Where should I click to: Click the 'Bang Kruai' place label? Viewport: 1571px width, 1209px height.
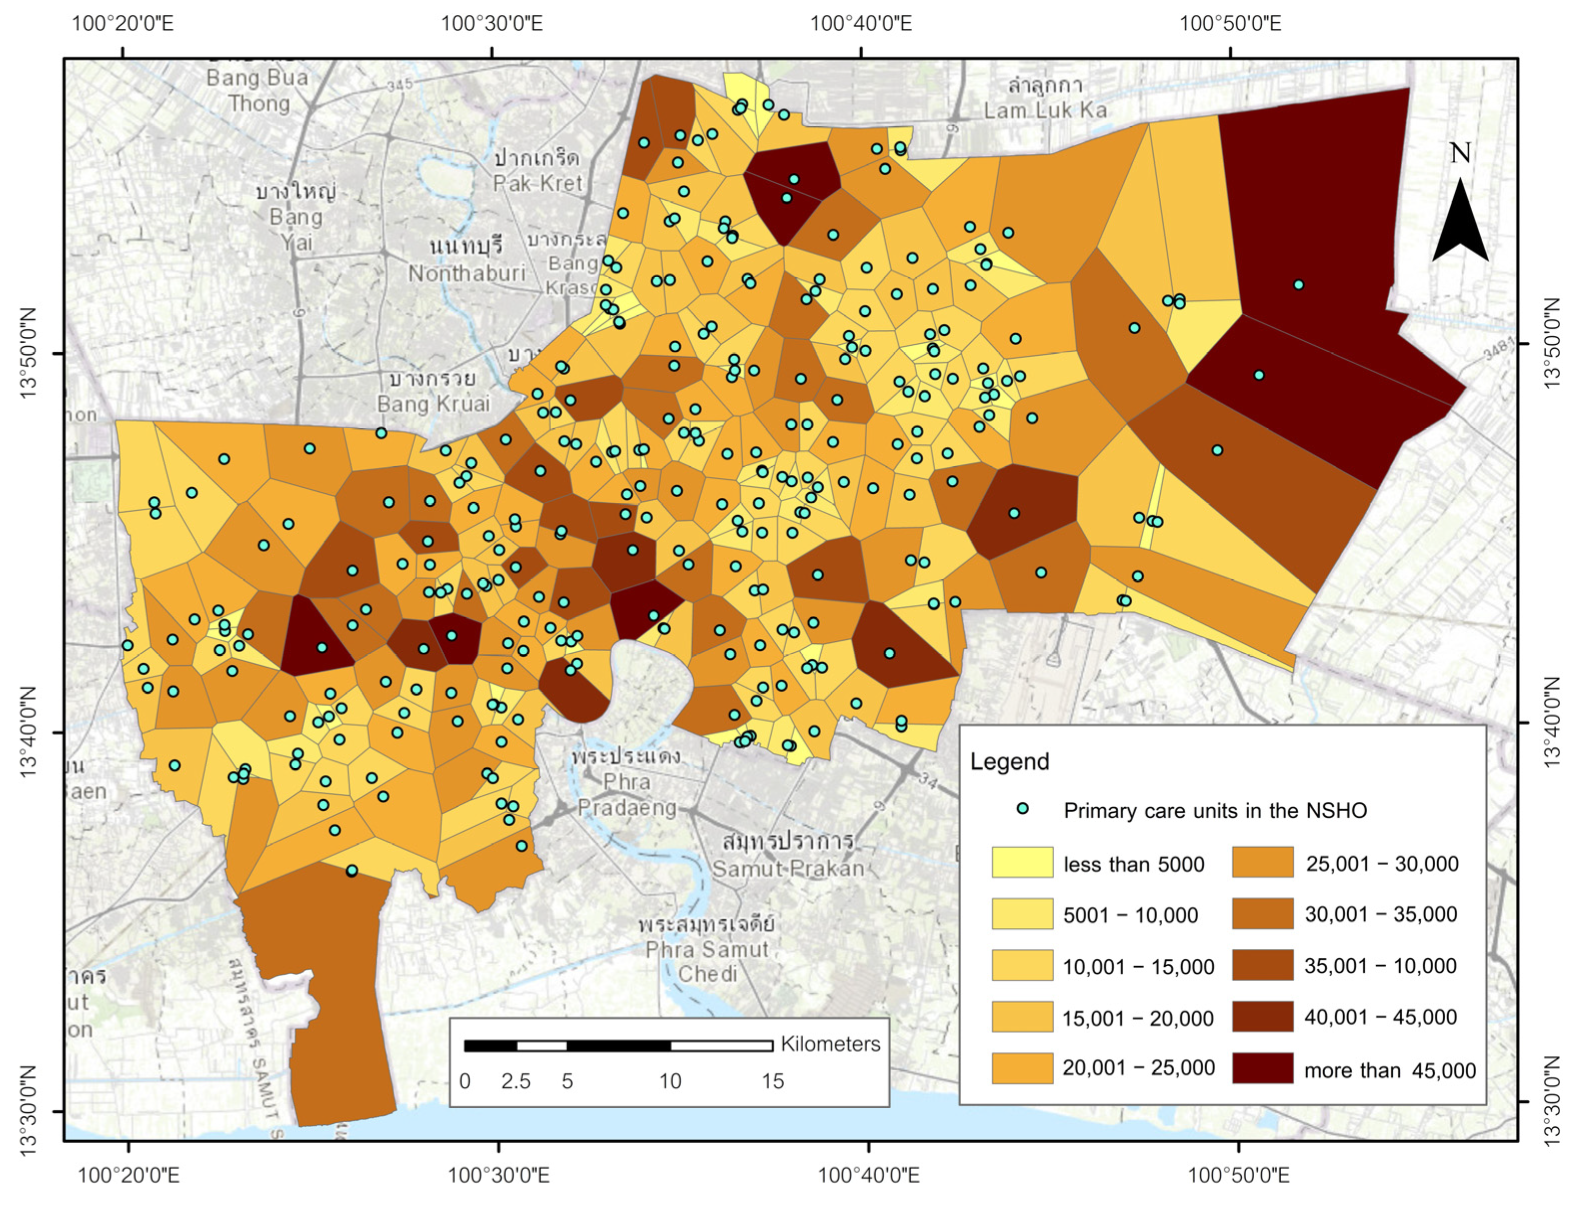[x=433, y=404]
